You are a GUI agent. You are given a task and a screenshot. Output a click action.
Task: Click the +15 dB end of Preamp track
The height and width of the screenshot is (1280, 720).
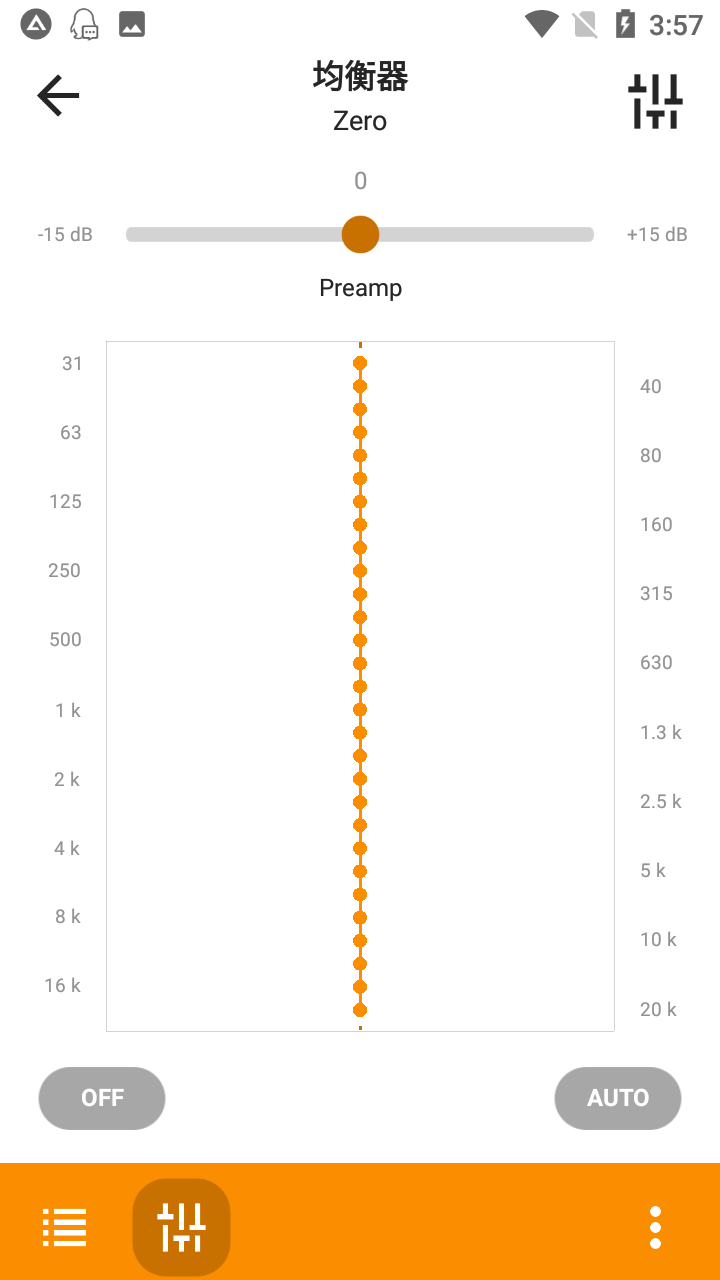(x=588, y=235)
